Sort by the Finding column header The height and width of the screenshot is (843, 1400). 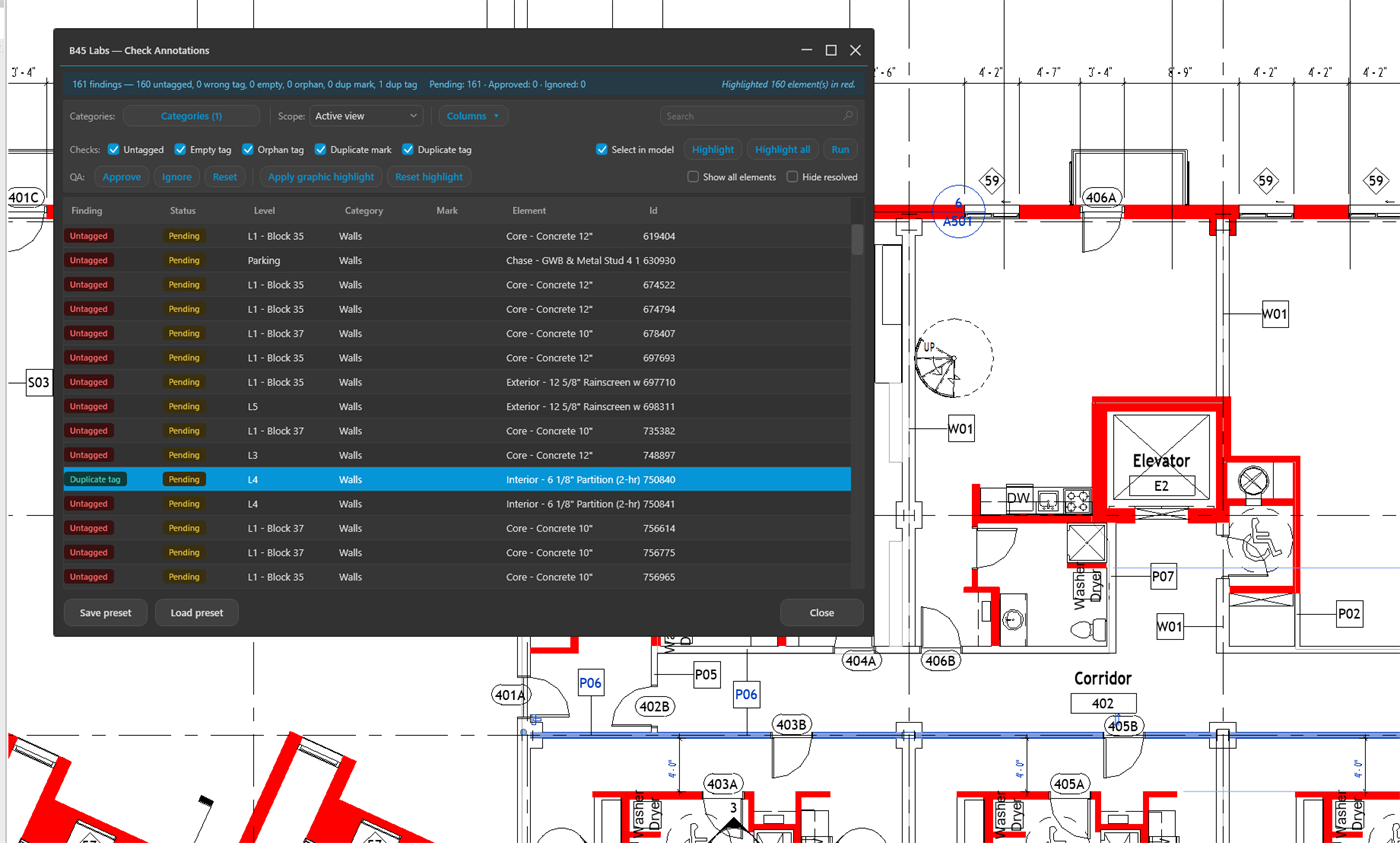point(87,211)
